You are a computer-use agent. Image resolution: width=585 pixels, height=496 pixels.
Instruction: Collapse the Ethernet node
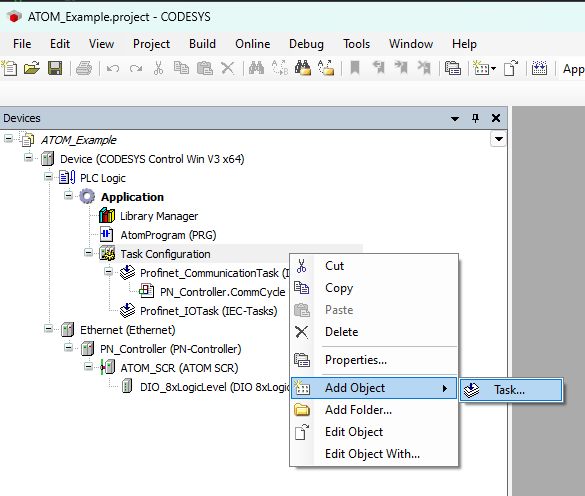[49, 329]
